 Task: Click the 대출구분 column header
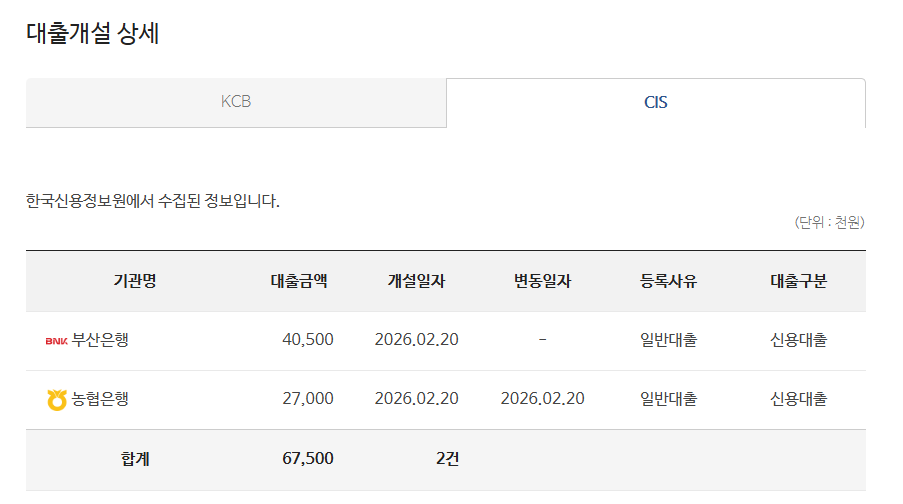[798, 281]
